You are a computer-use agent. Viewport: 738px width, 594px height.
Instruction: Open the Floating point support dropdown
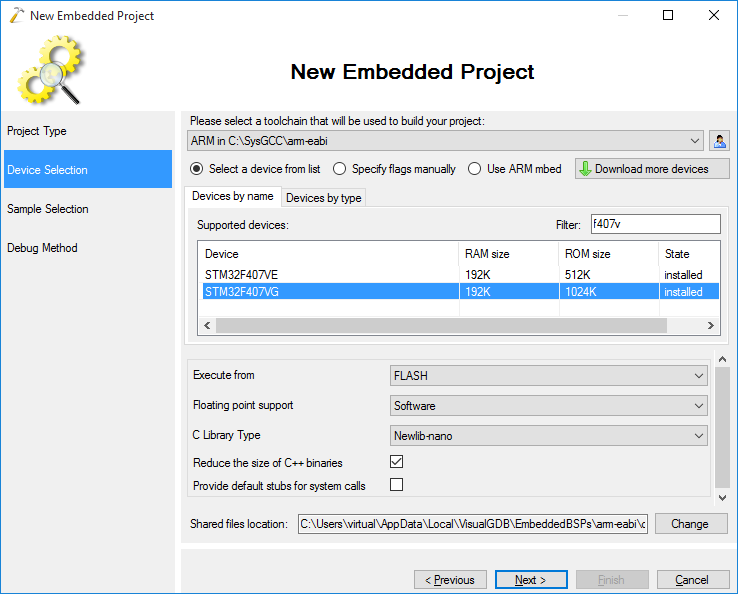coord(548,406)
